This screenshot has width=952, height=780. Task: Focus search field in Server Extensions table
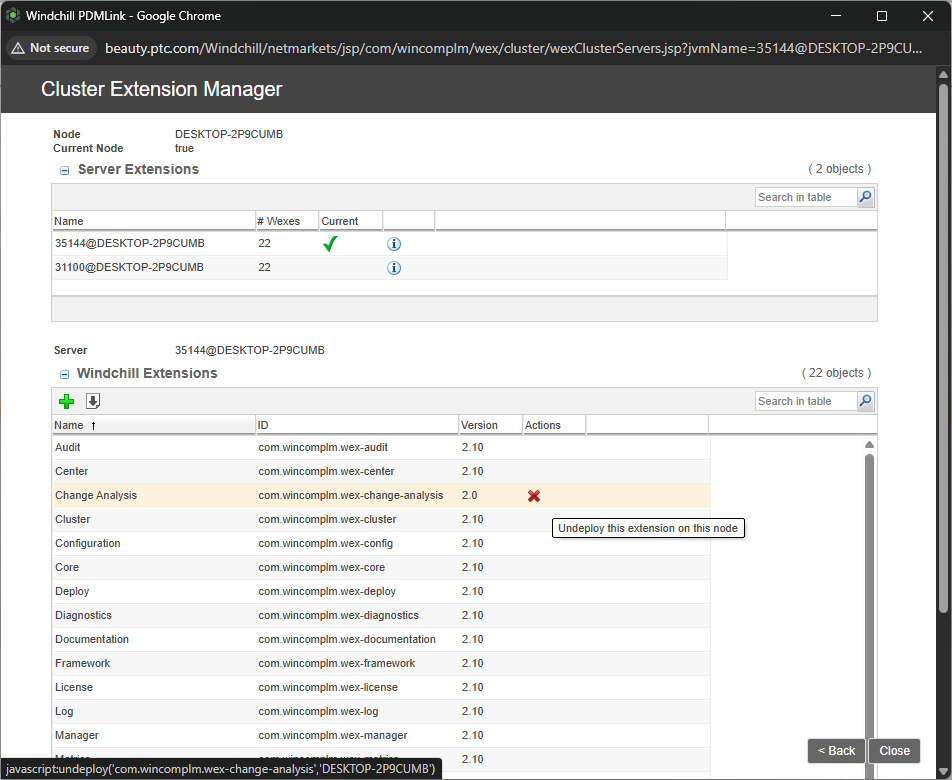click(805, 197)
